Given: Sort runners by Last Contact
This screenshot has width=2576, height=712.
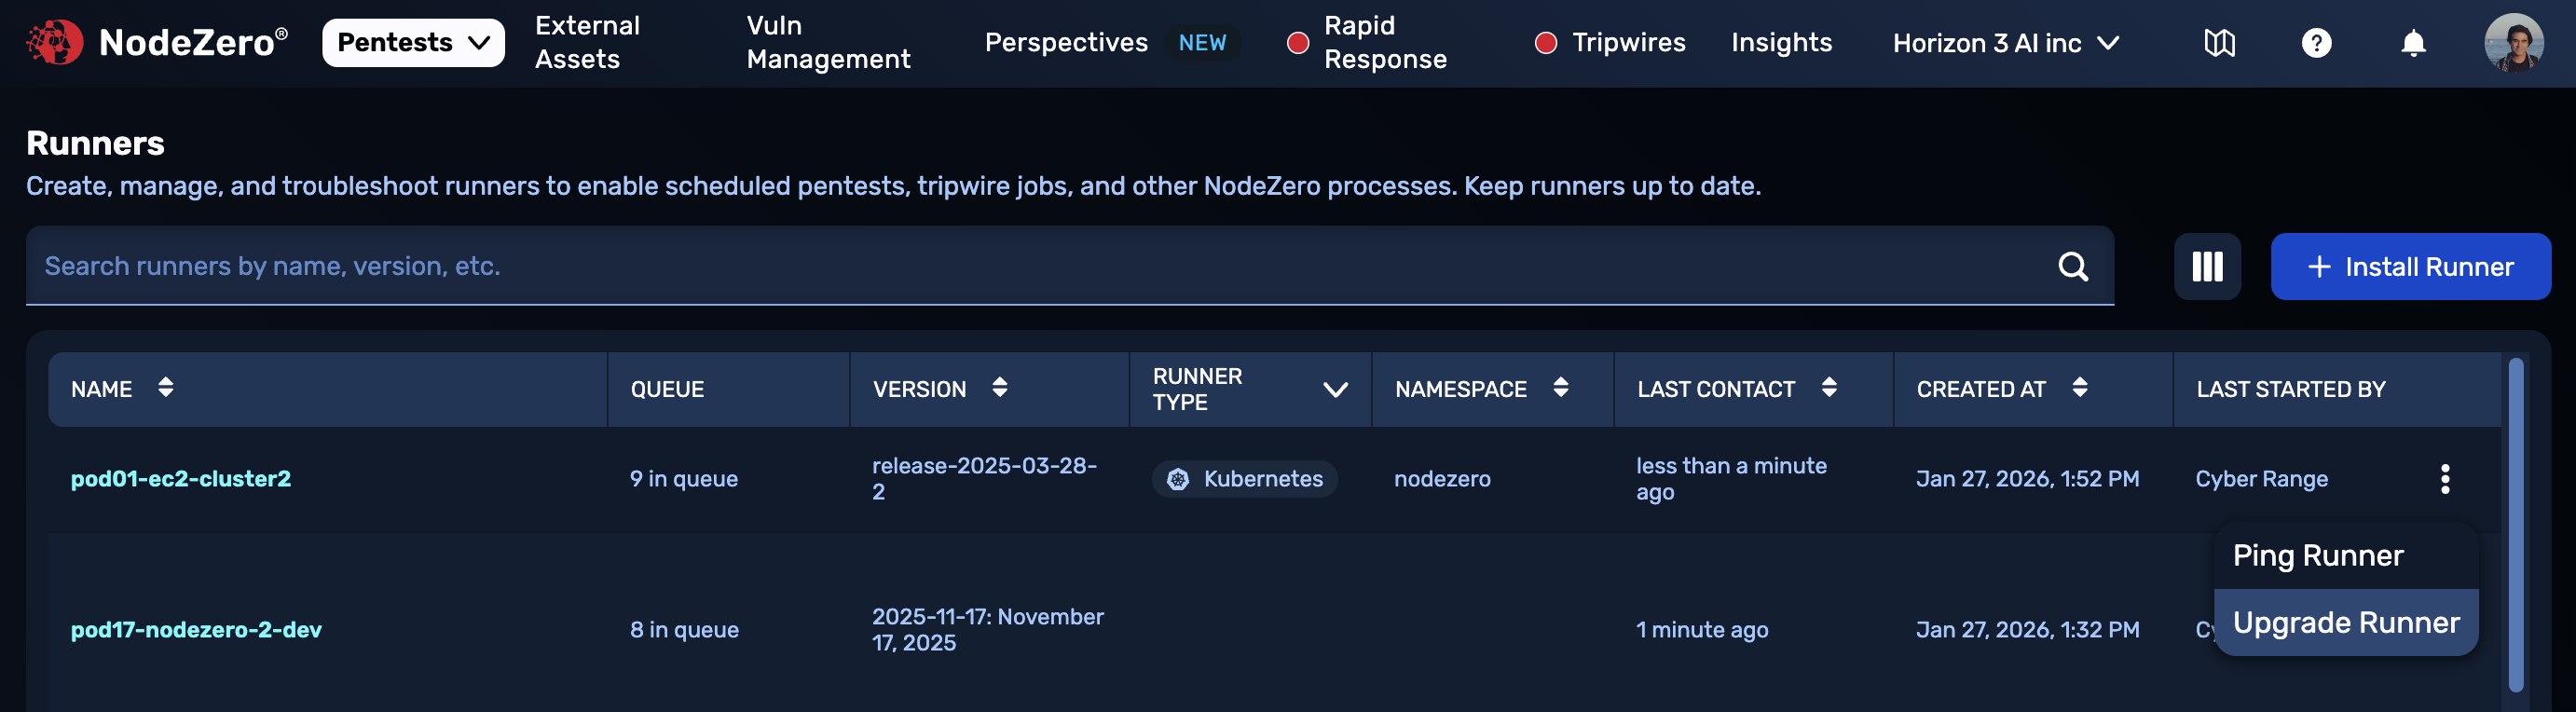Looking at the screenshot, I should pos(1829,388).
